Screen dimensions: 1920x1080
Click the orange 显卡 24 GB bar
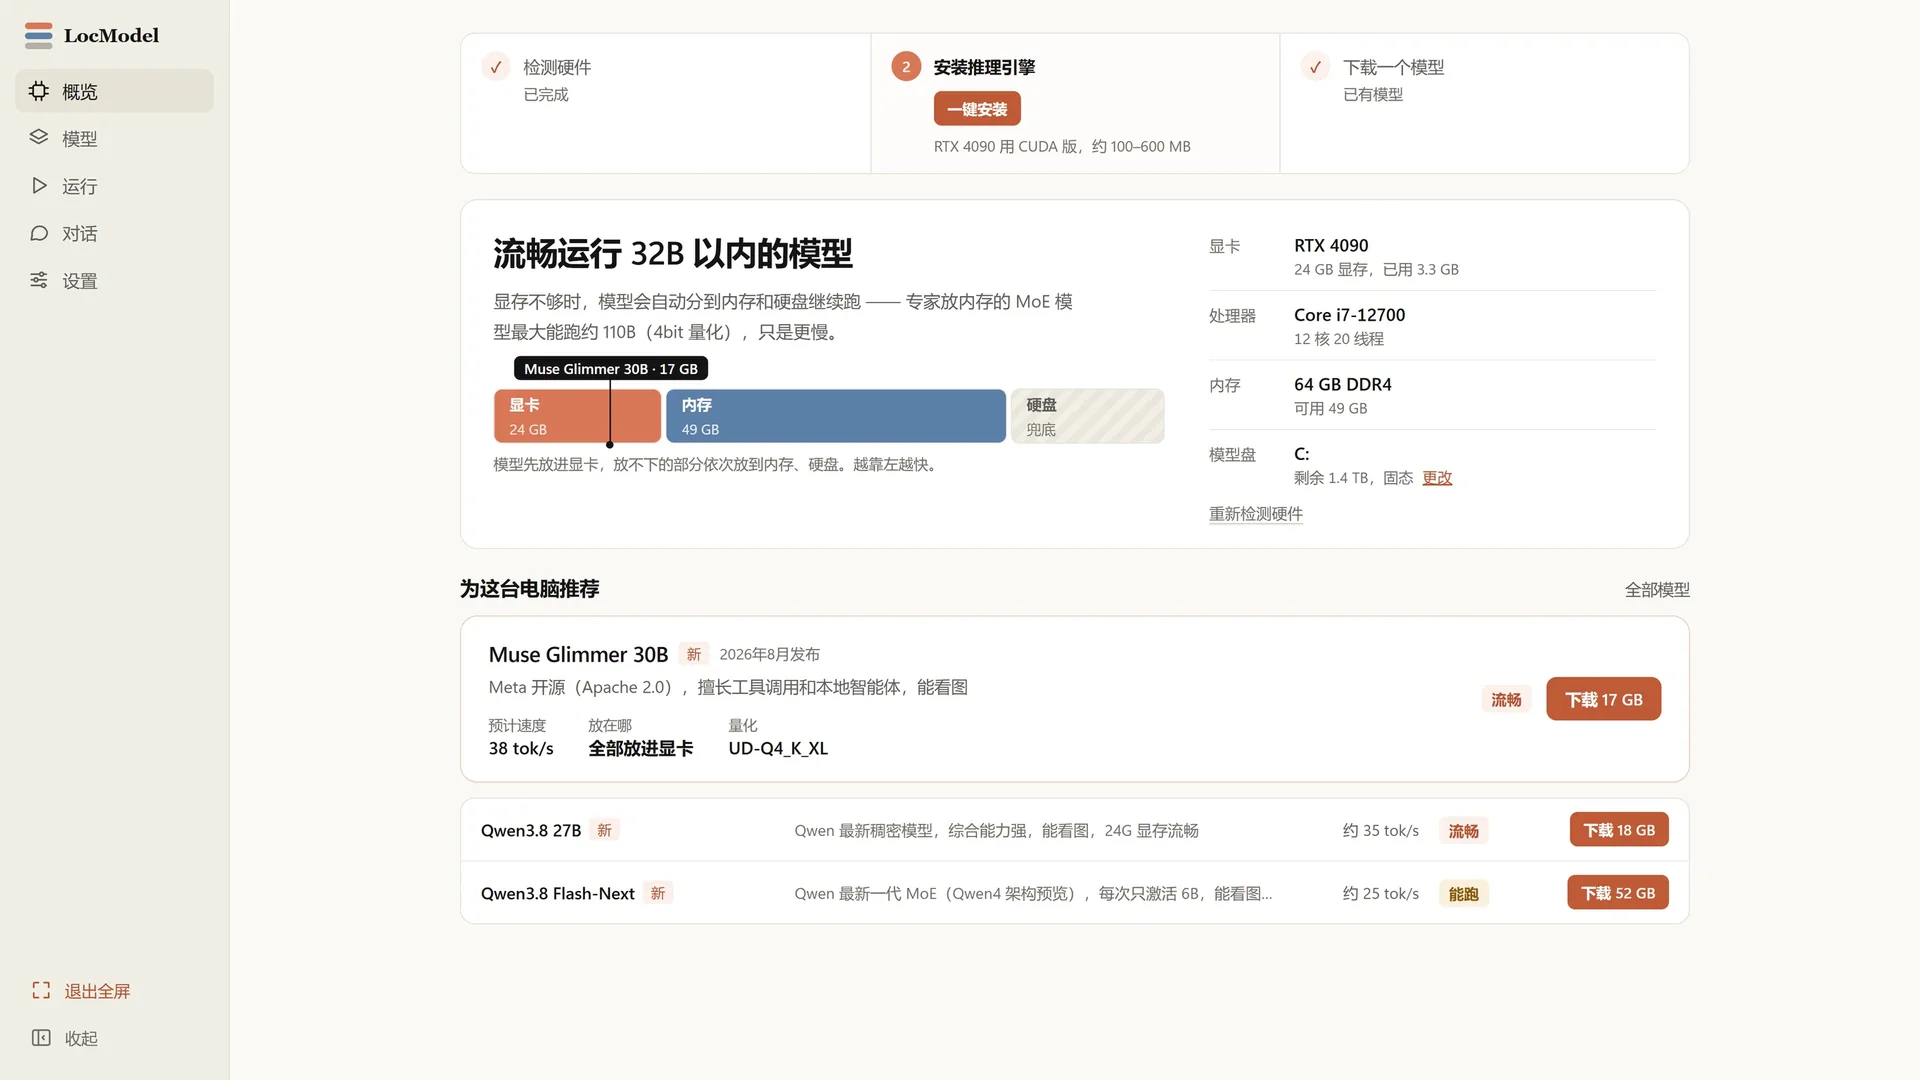pyautogui.click(x=577, y=416)
